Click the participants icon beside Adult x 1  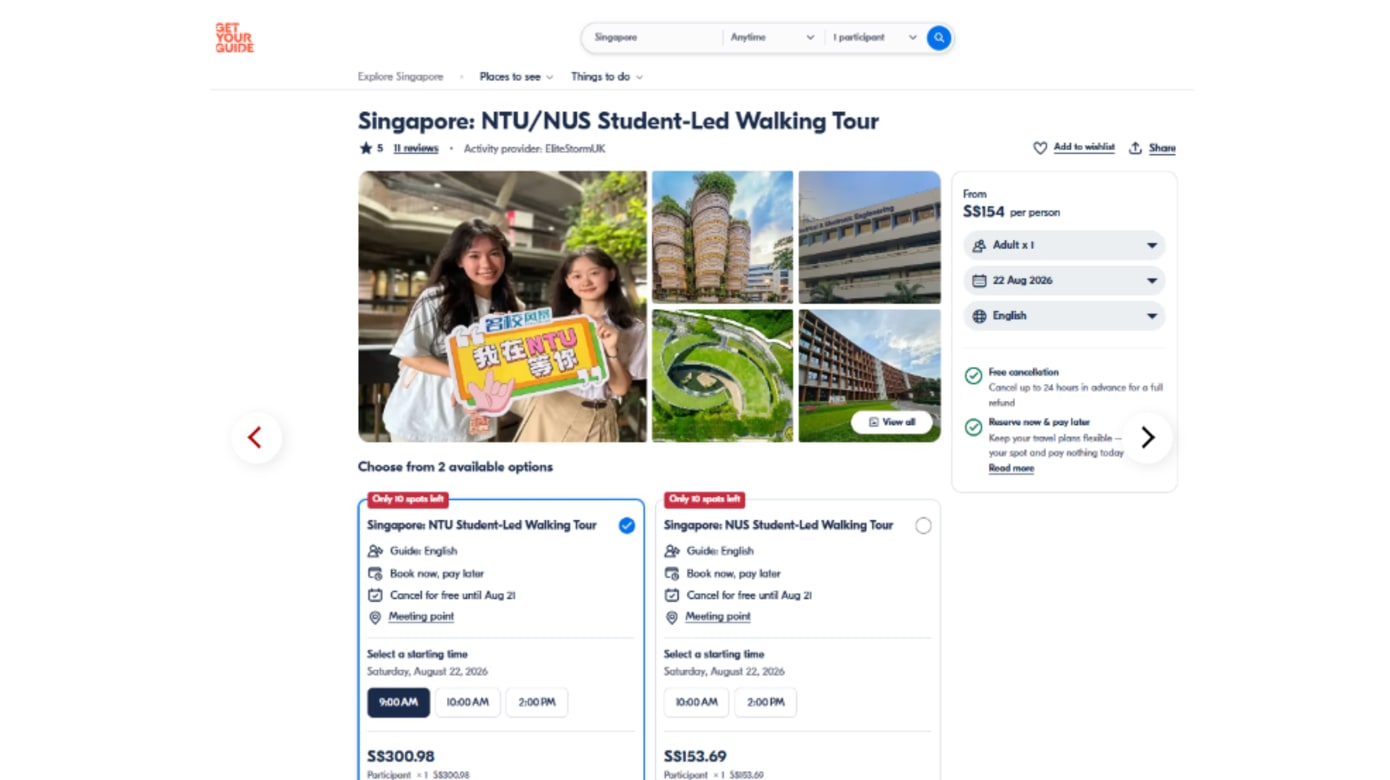[979, 245]
